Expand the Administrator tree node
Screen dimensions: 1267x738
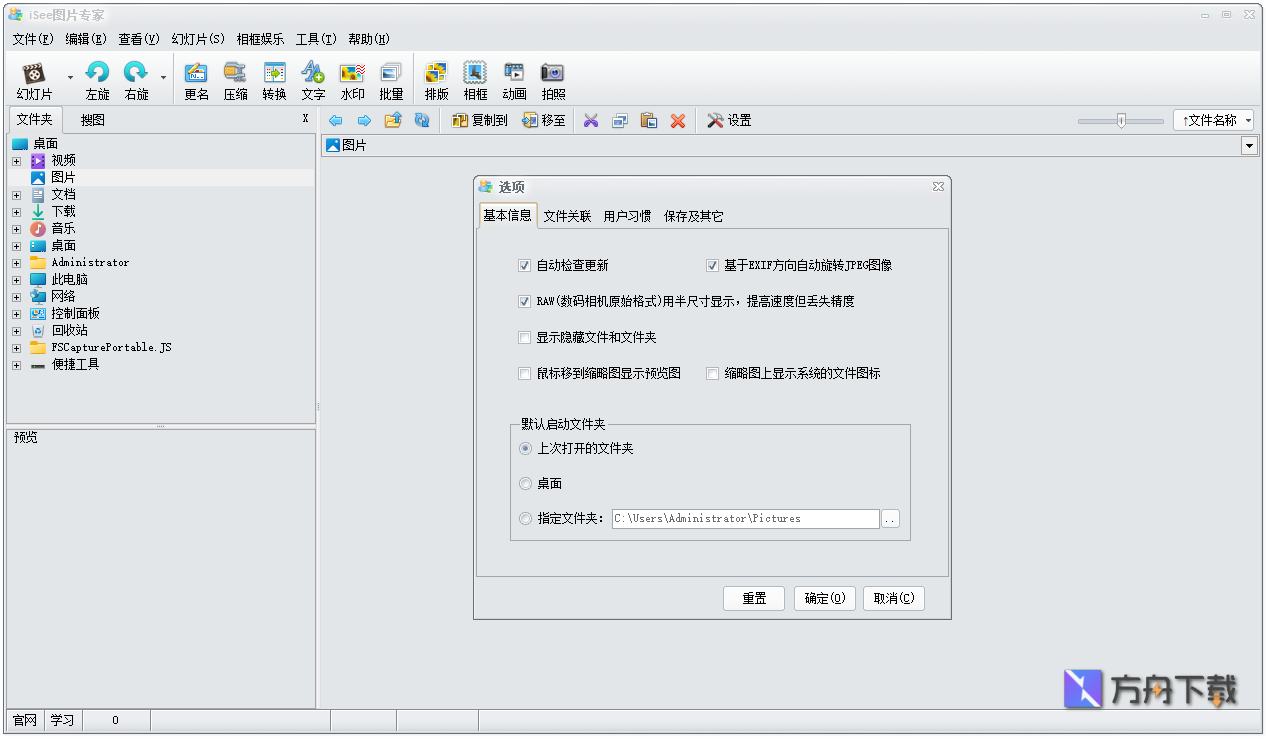coord(16,263)
